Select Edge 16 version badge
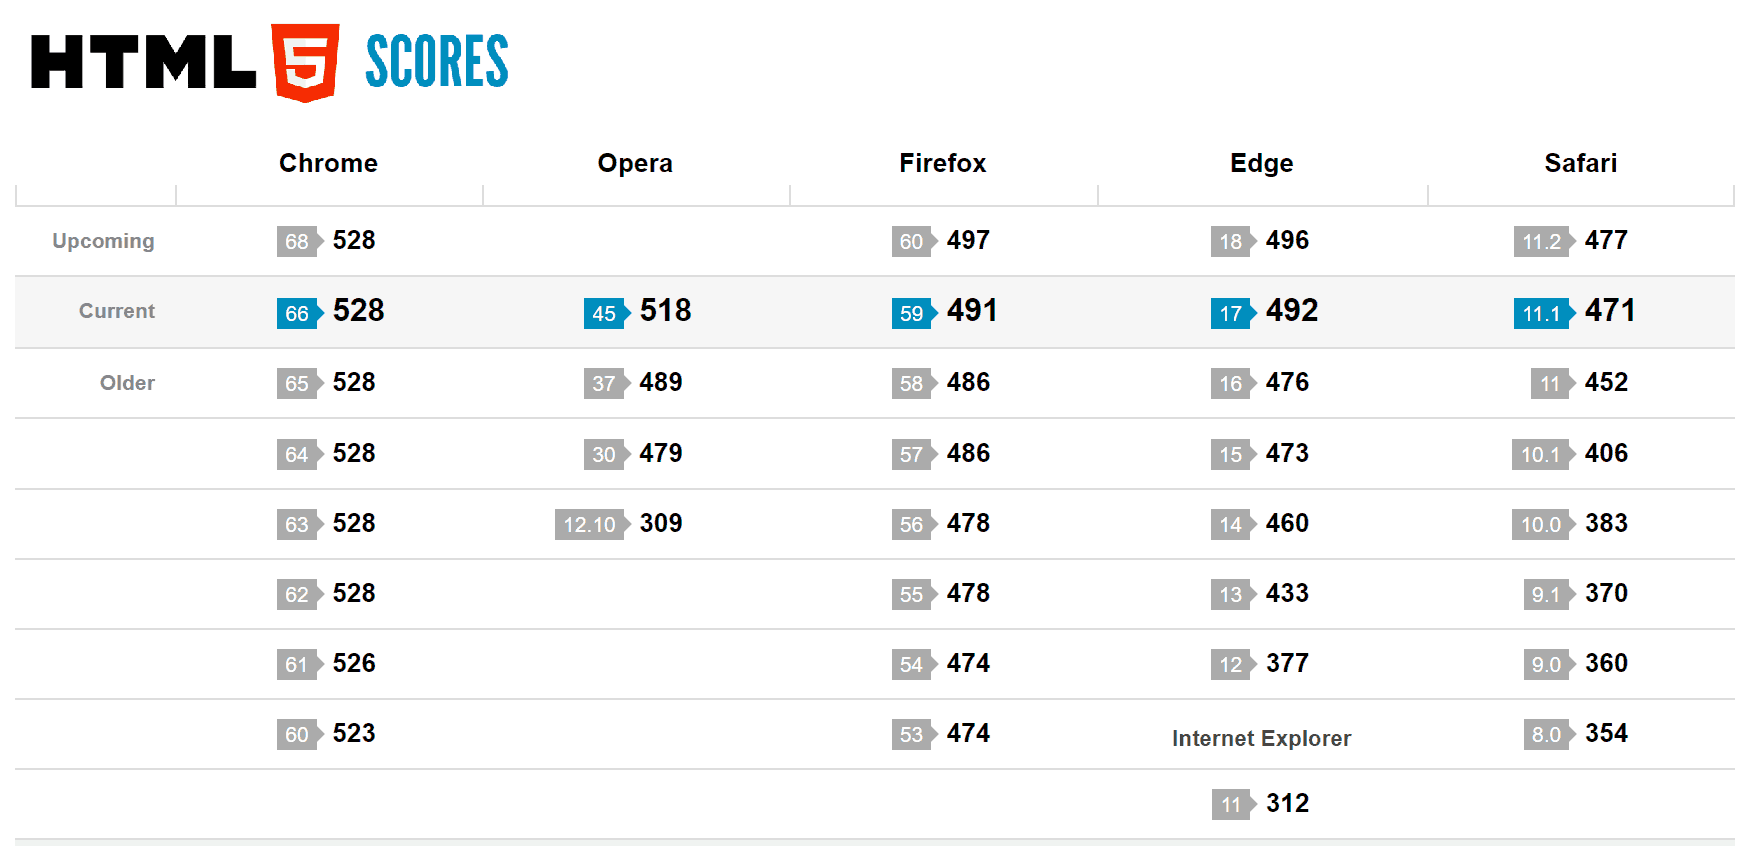The height and width of the screenshot is (857, 1749). click(1233, 383)
